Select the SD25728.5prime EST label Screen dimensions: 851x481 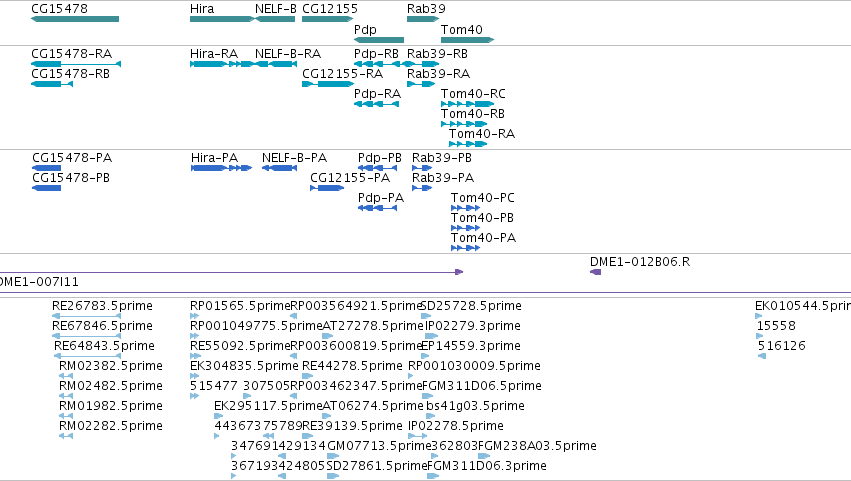471,306
